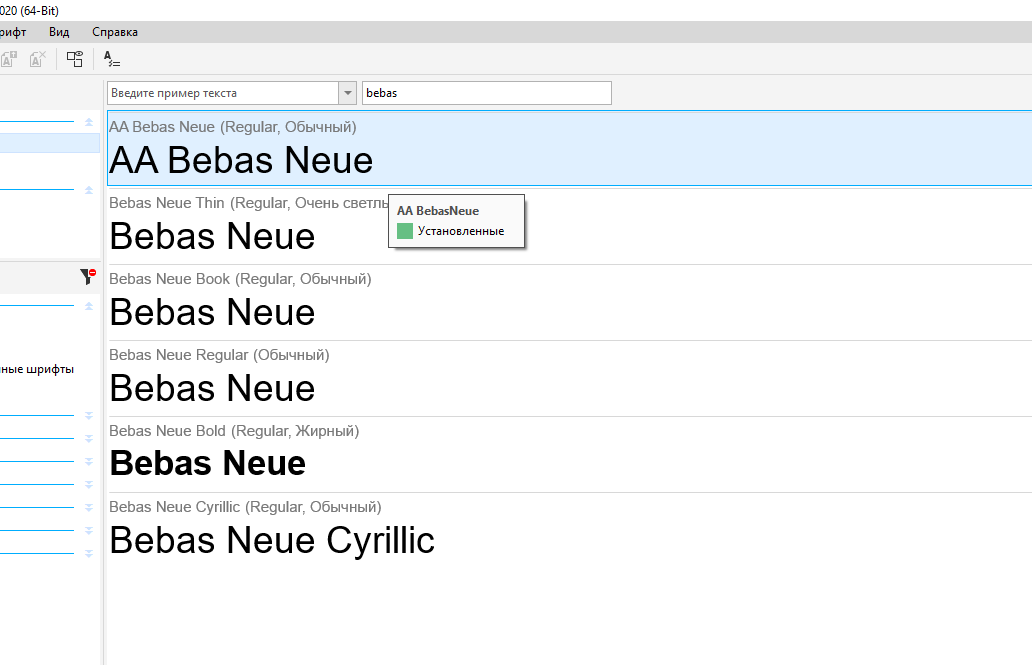Click the grayed-out add font icon
The image size is (1032, 665).
[9, 59]
